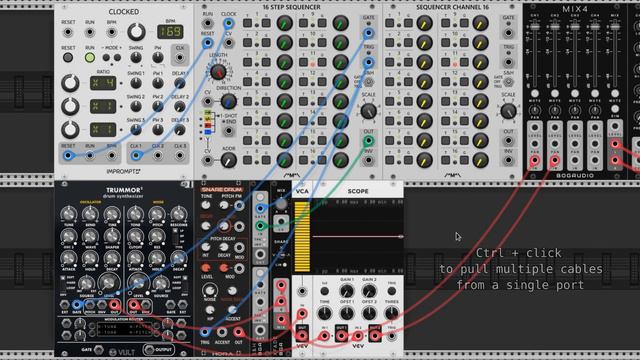Flip the S&H switch on Sequencer Channel 16
640x360 pixels.
(x=508, y=82)
